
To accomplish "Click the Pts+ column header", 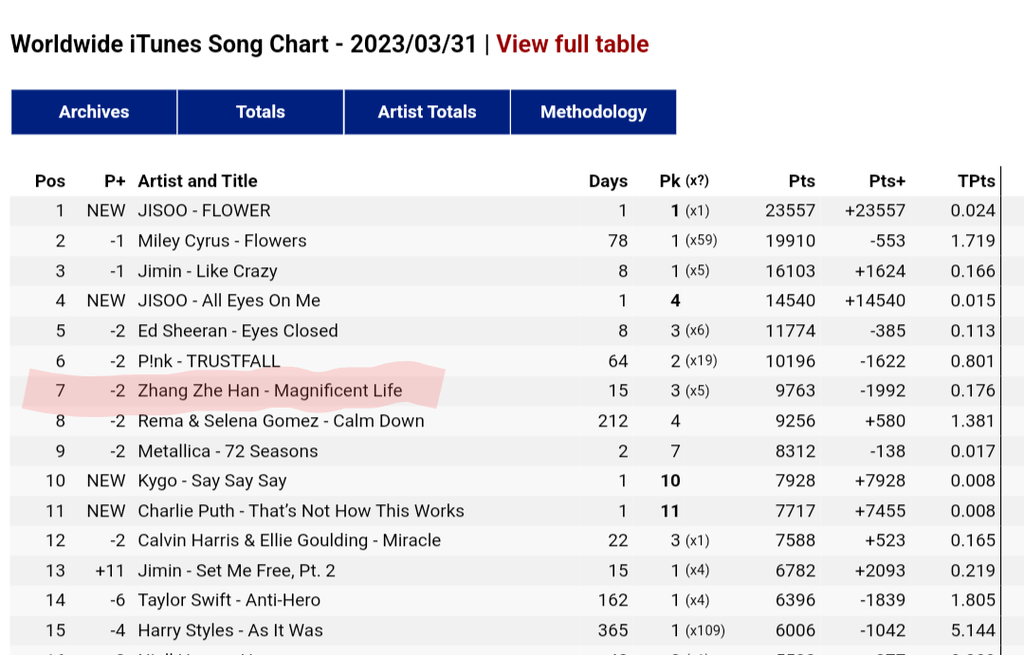I will [887, 181].
